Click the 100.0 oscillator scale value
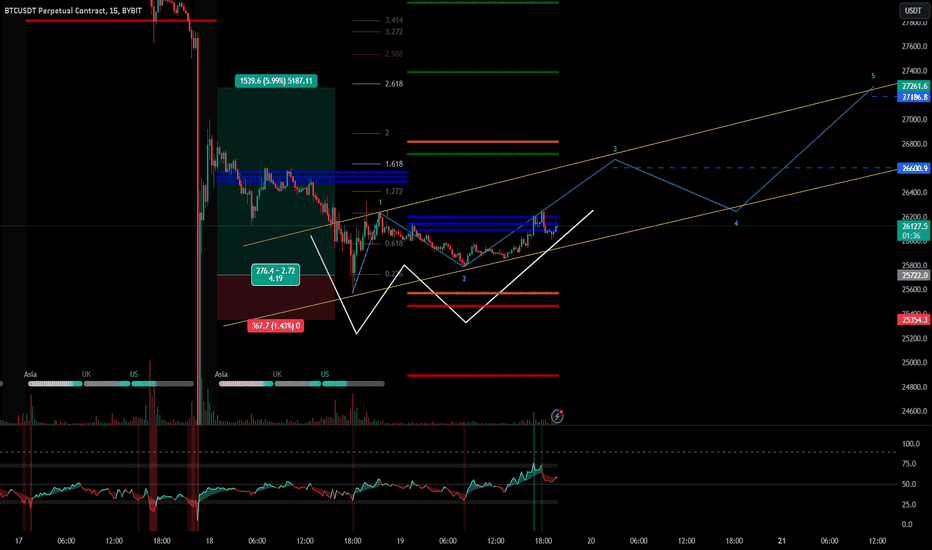This screenshot has height=550, width=932. pyautogui.click(x=911, y=444)
